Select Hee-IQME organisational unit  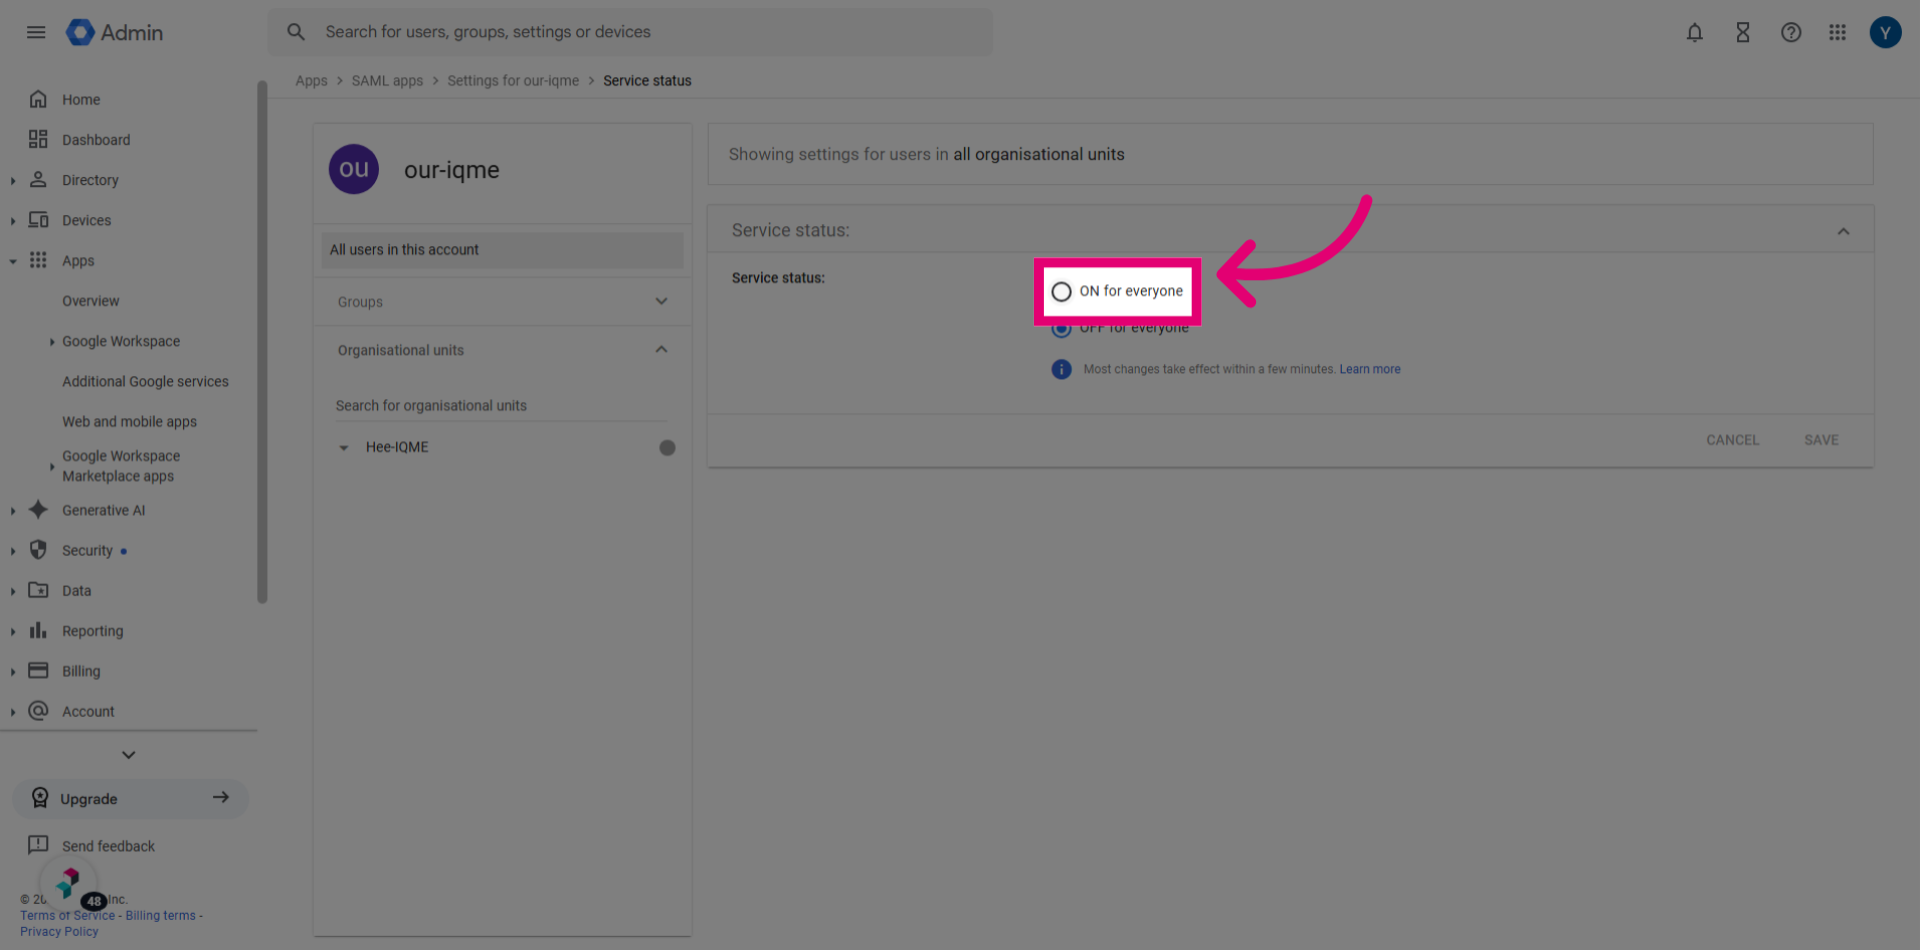pos(396,447)
